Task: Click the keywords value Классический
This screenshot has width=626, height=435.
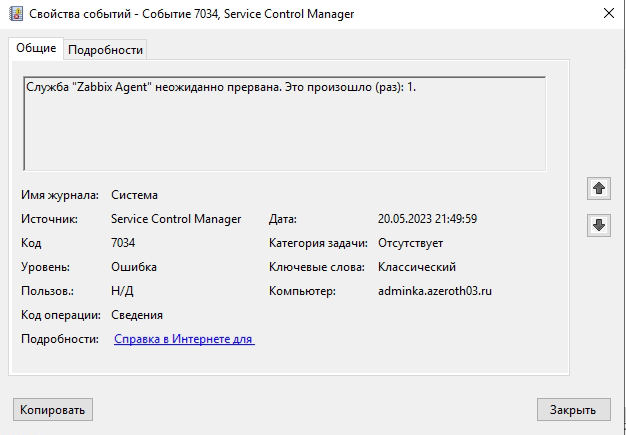Action: click(x=417, y=267)
